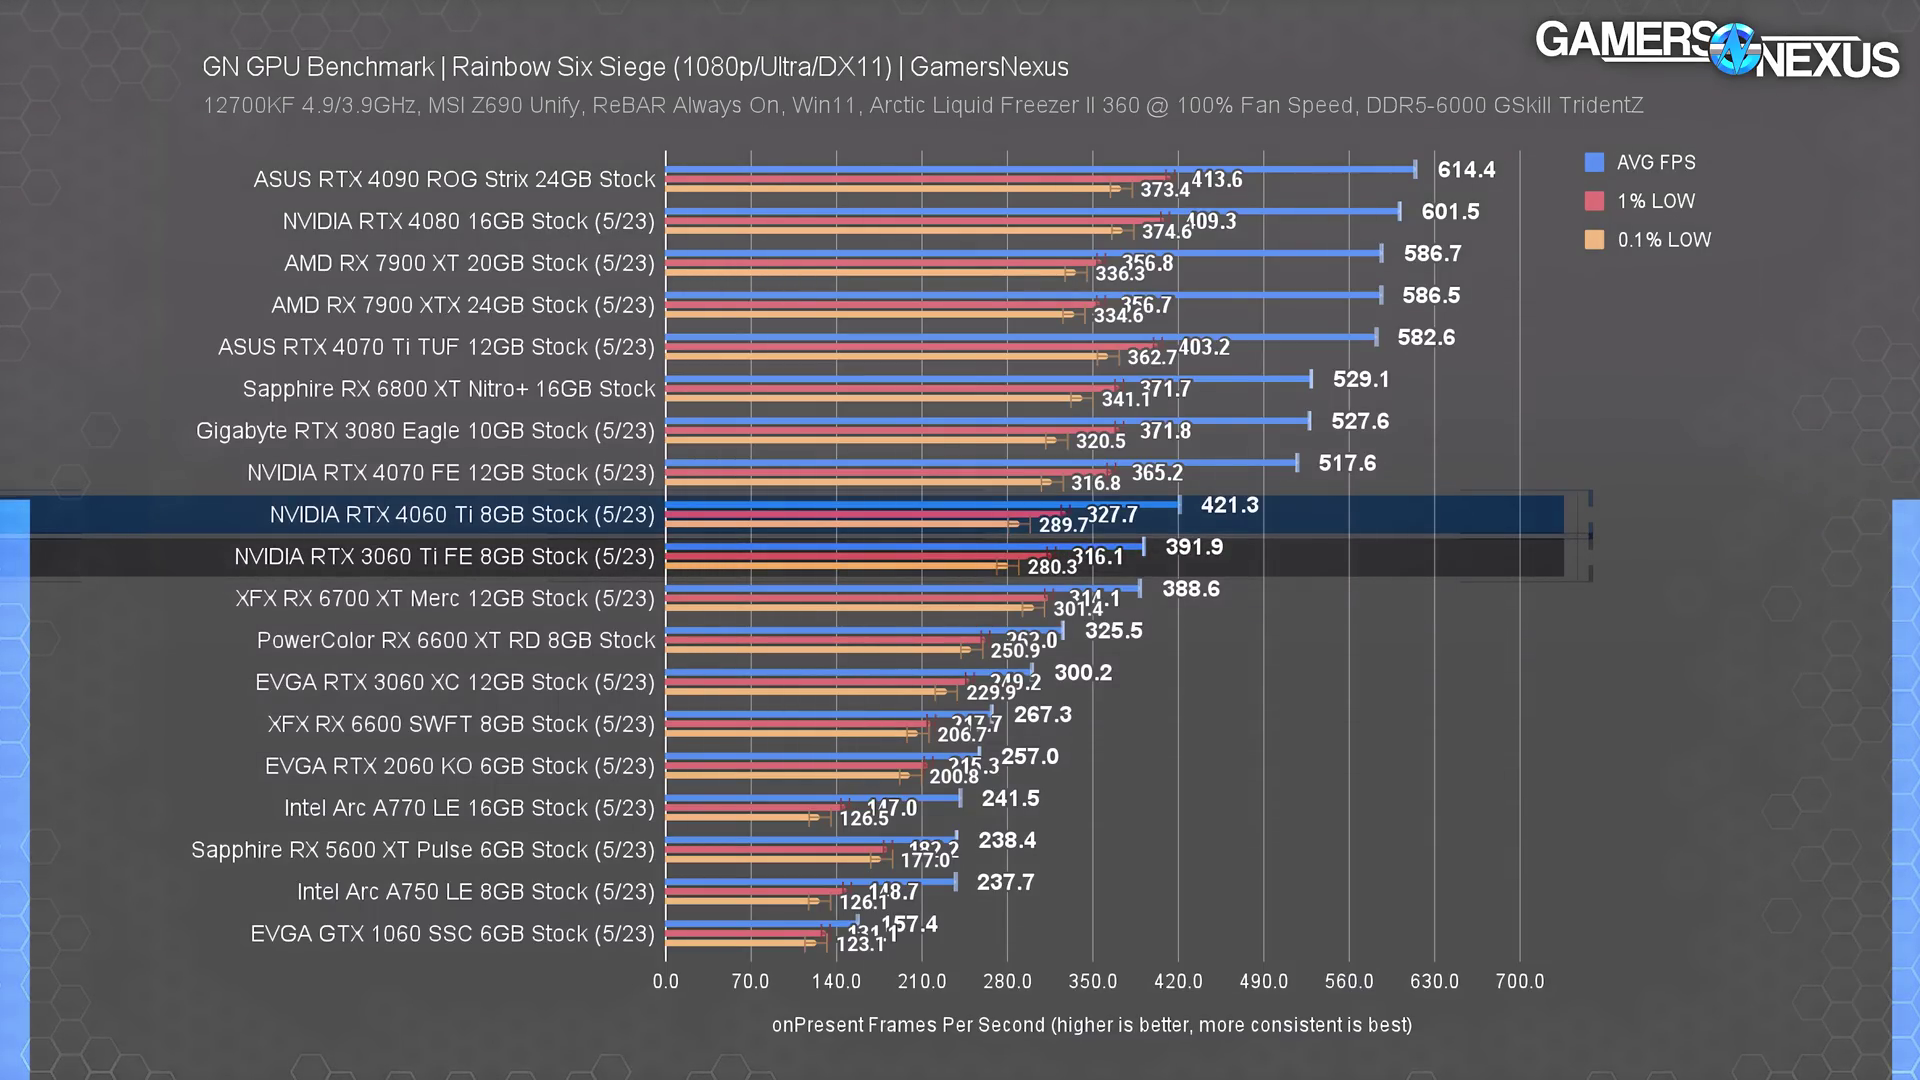Click the EVGA GTX 1060 SSC label

[452, 934]
